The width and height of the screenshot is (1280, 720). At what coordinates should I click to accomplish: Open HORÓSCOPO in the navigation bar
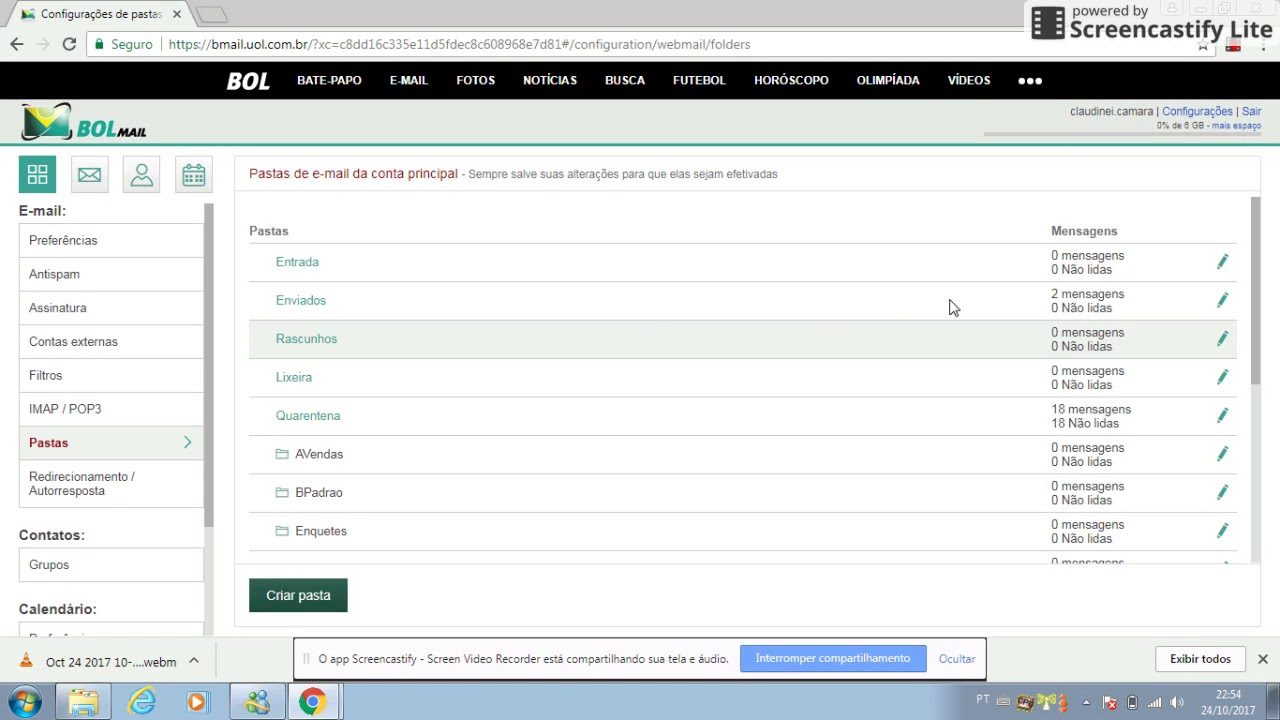pos(791,80)
